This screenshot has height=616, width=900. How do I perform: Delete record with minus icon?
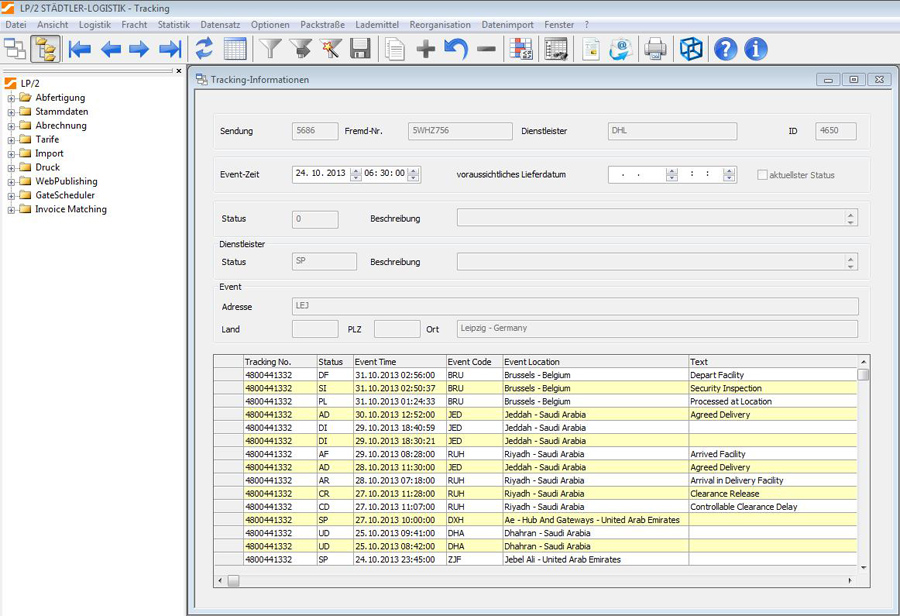[x=486, y=49]
